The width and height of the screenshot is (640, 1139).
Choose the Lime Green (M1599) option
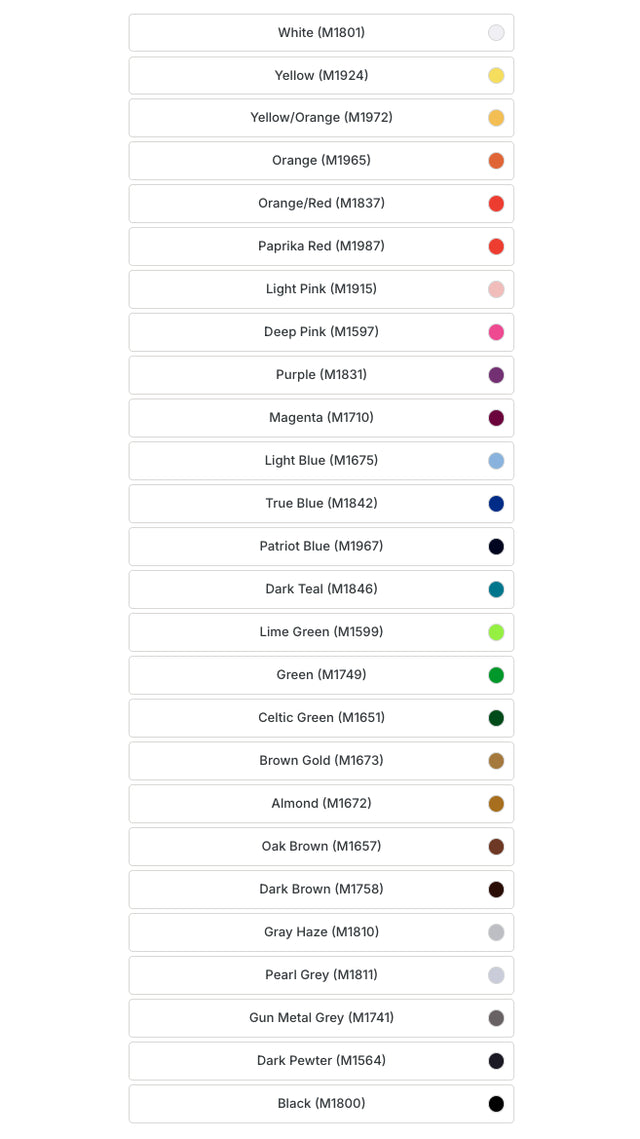[x=321, y=632]
